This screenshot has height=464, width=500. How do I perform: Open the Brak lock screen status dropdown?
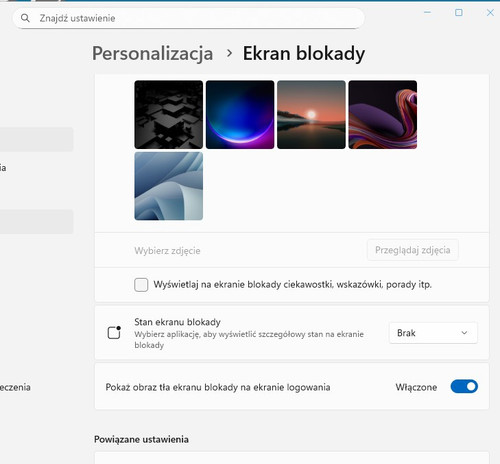click(x=433, y=333)
